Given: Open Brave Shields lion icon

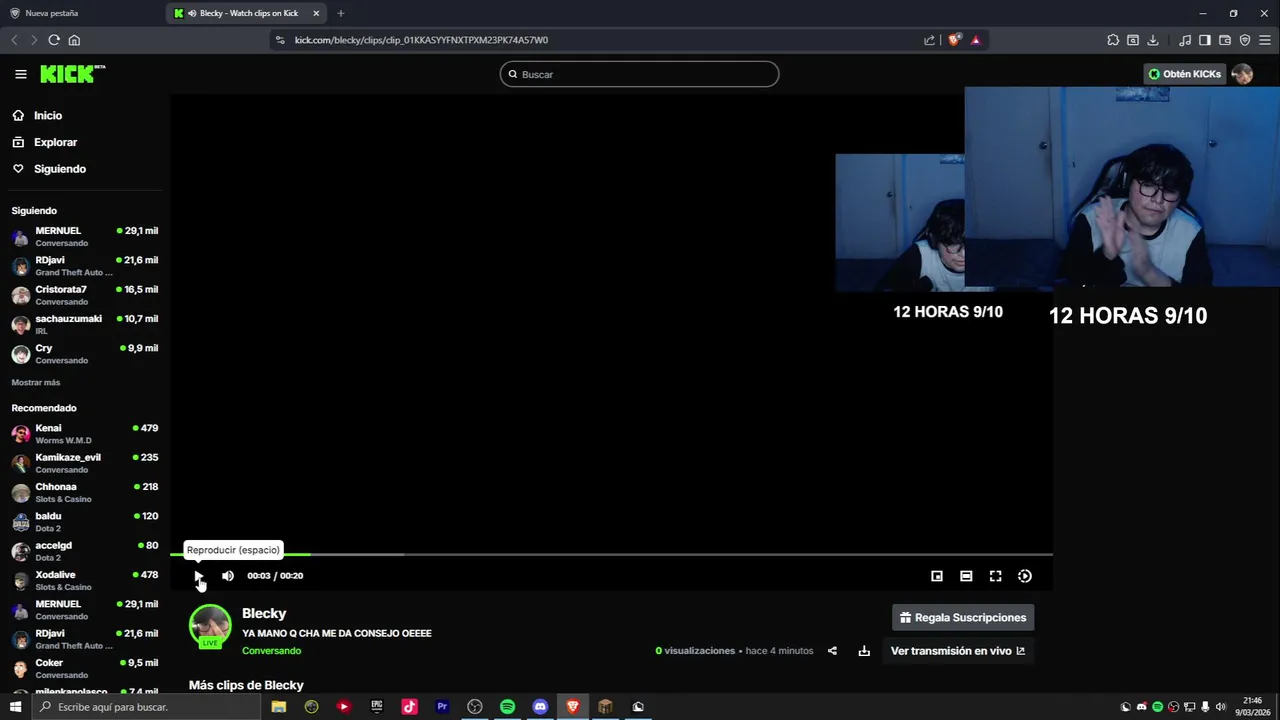Looking at the screenshot, I should [954, 40].
